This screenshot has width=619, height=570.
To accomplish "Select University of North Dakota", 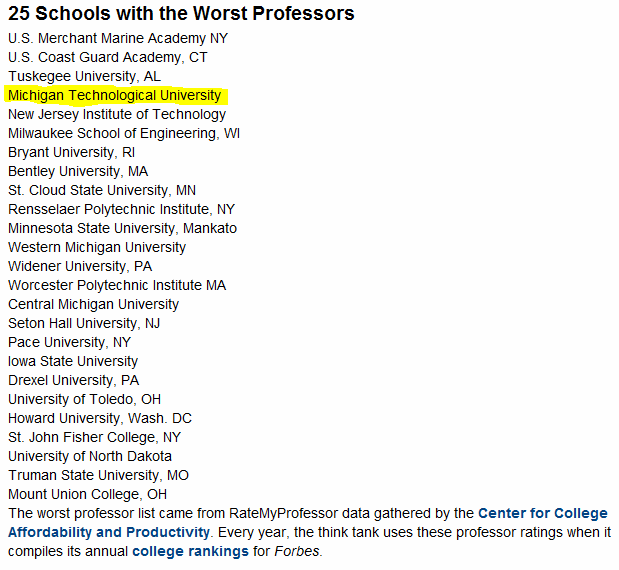I will click(x=90, y=456).
